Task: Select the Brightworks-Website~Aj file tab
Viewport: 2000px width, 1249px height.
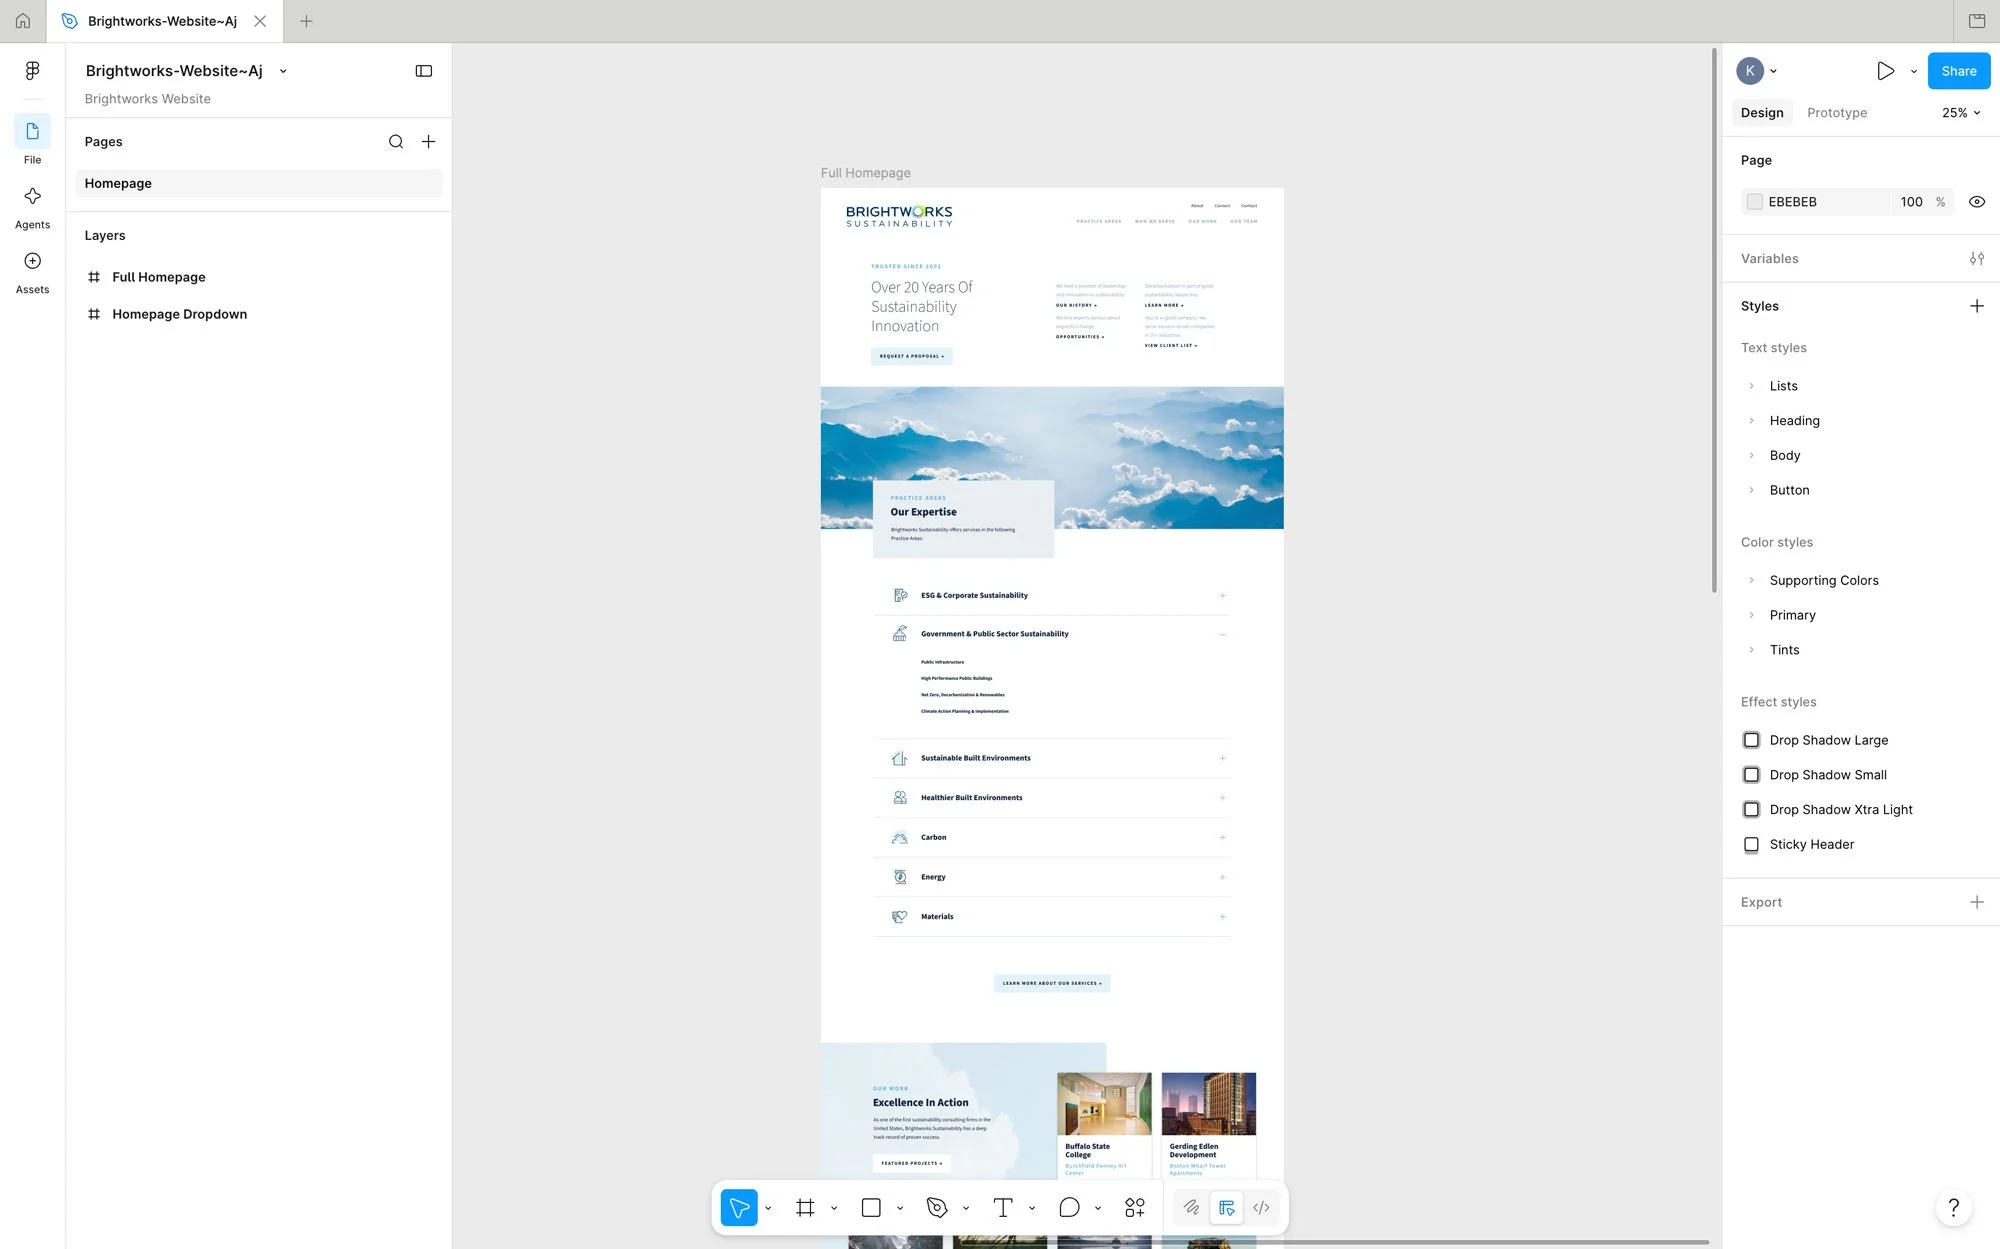Action: [163, 21]
